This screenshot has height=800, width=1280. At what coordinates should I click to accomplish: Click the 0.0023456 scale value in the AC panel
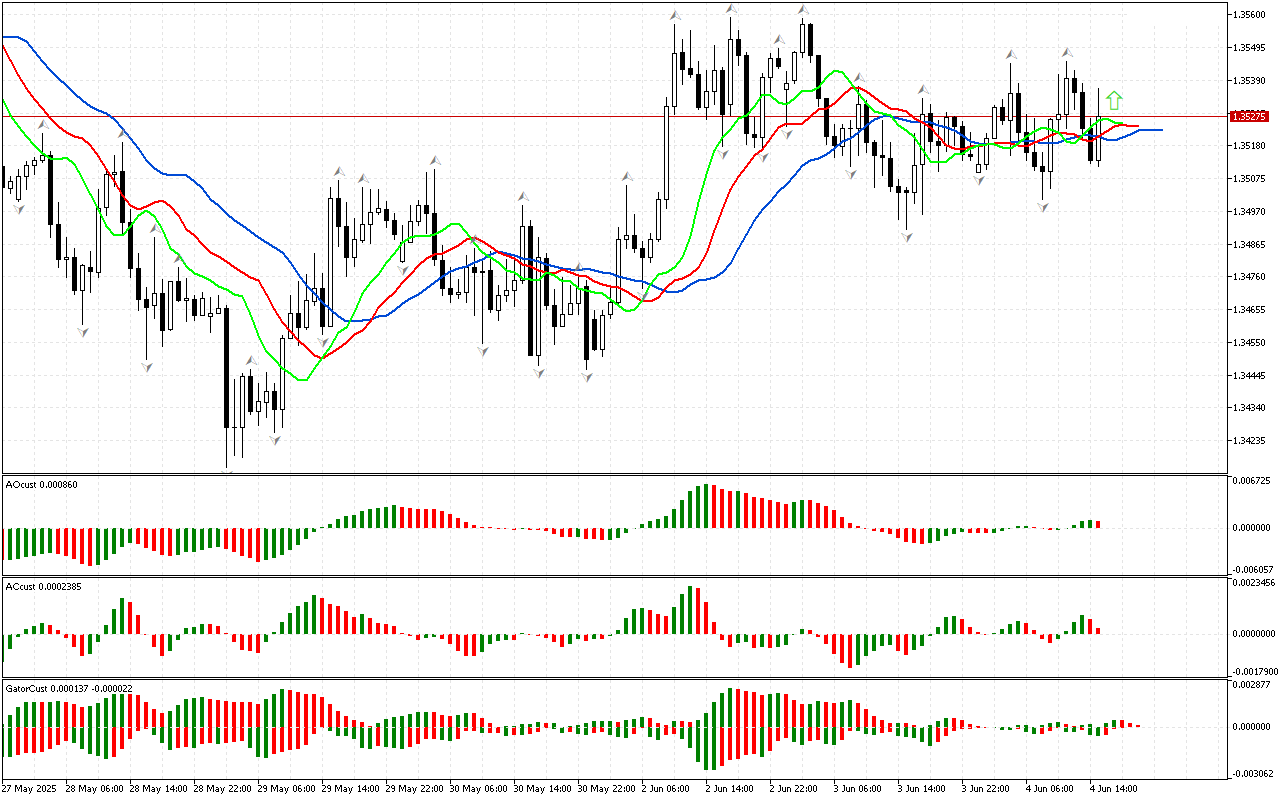click(x=1254, y=581)
